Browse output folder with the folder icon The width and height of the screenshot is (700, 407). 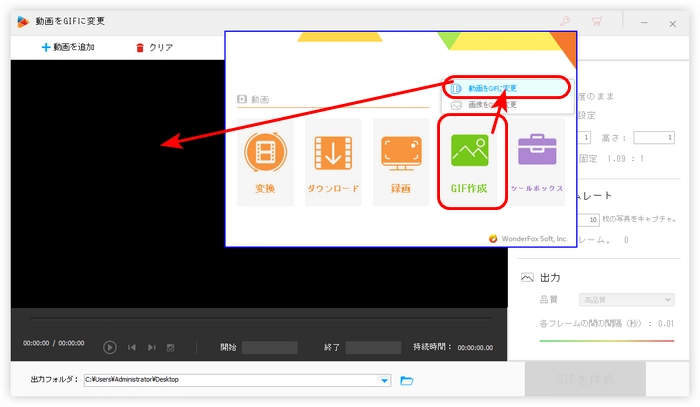(407, 380)
